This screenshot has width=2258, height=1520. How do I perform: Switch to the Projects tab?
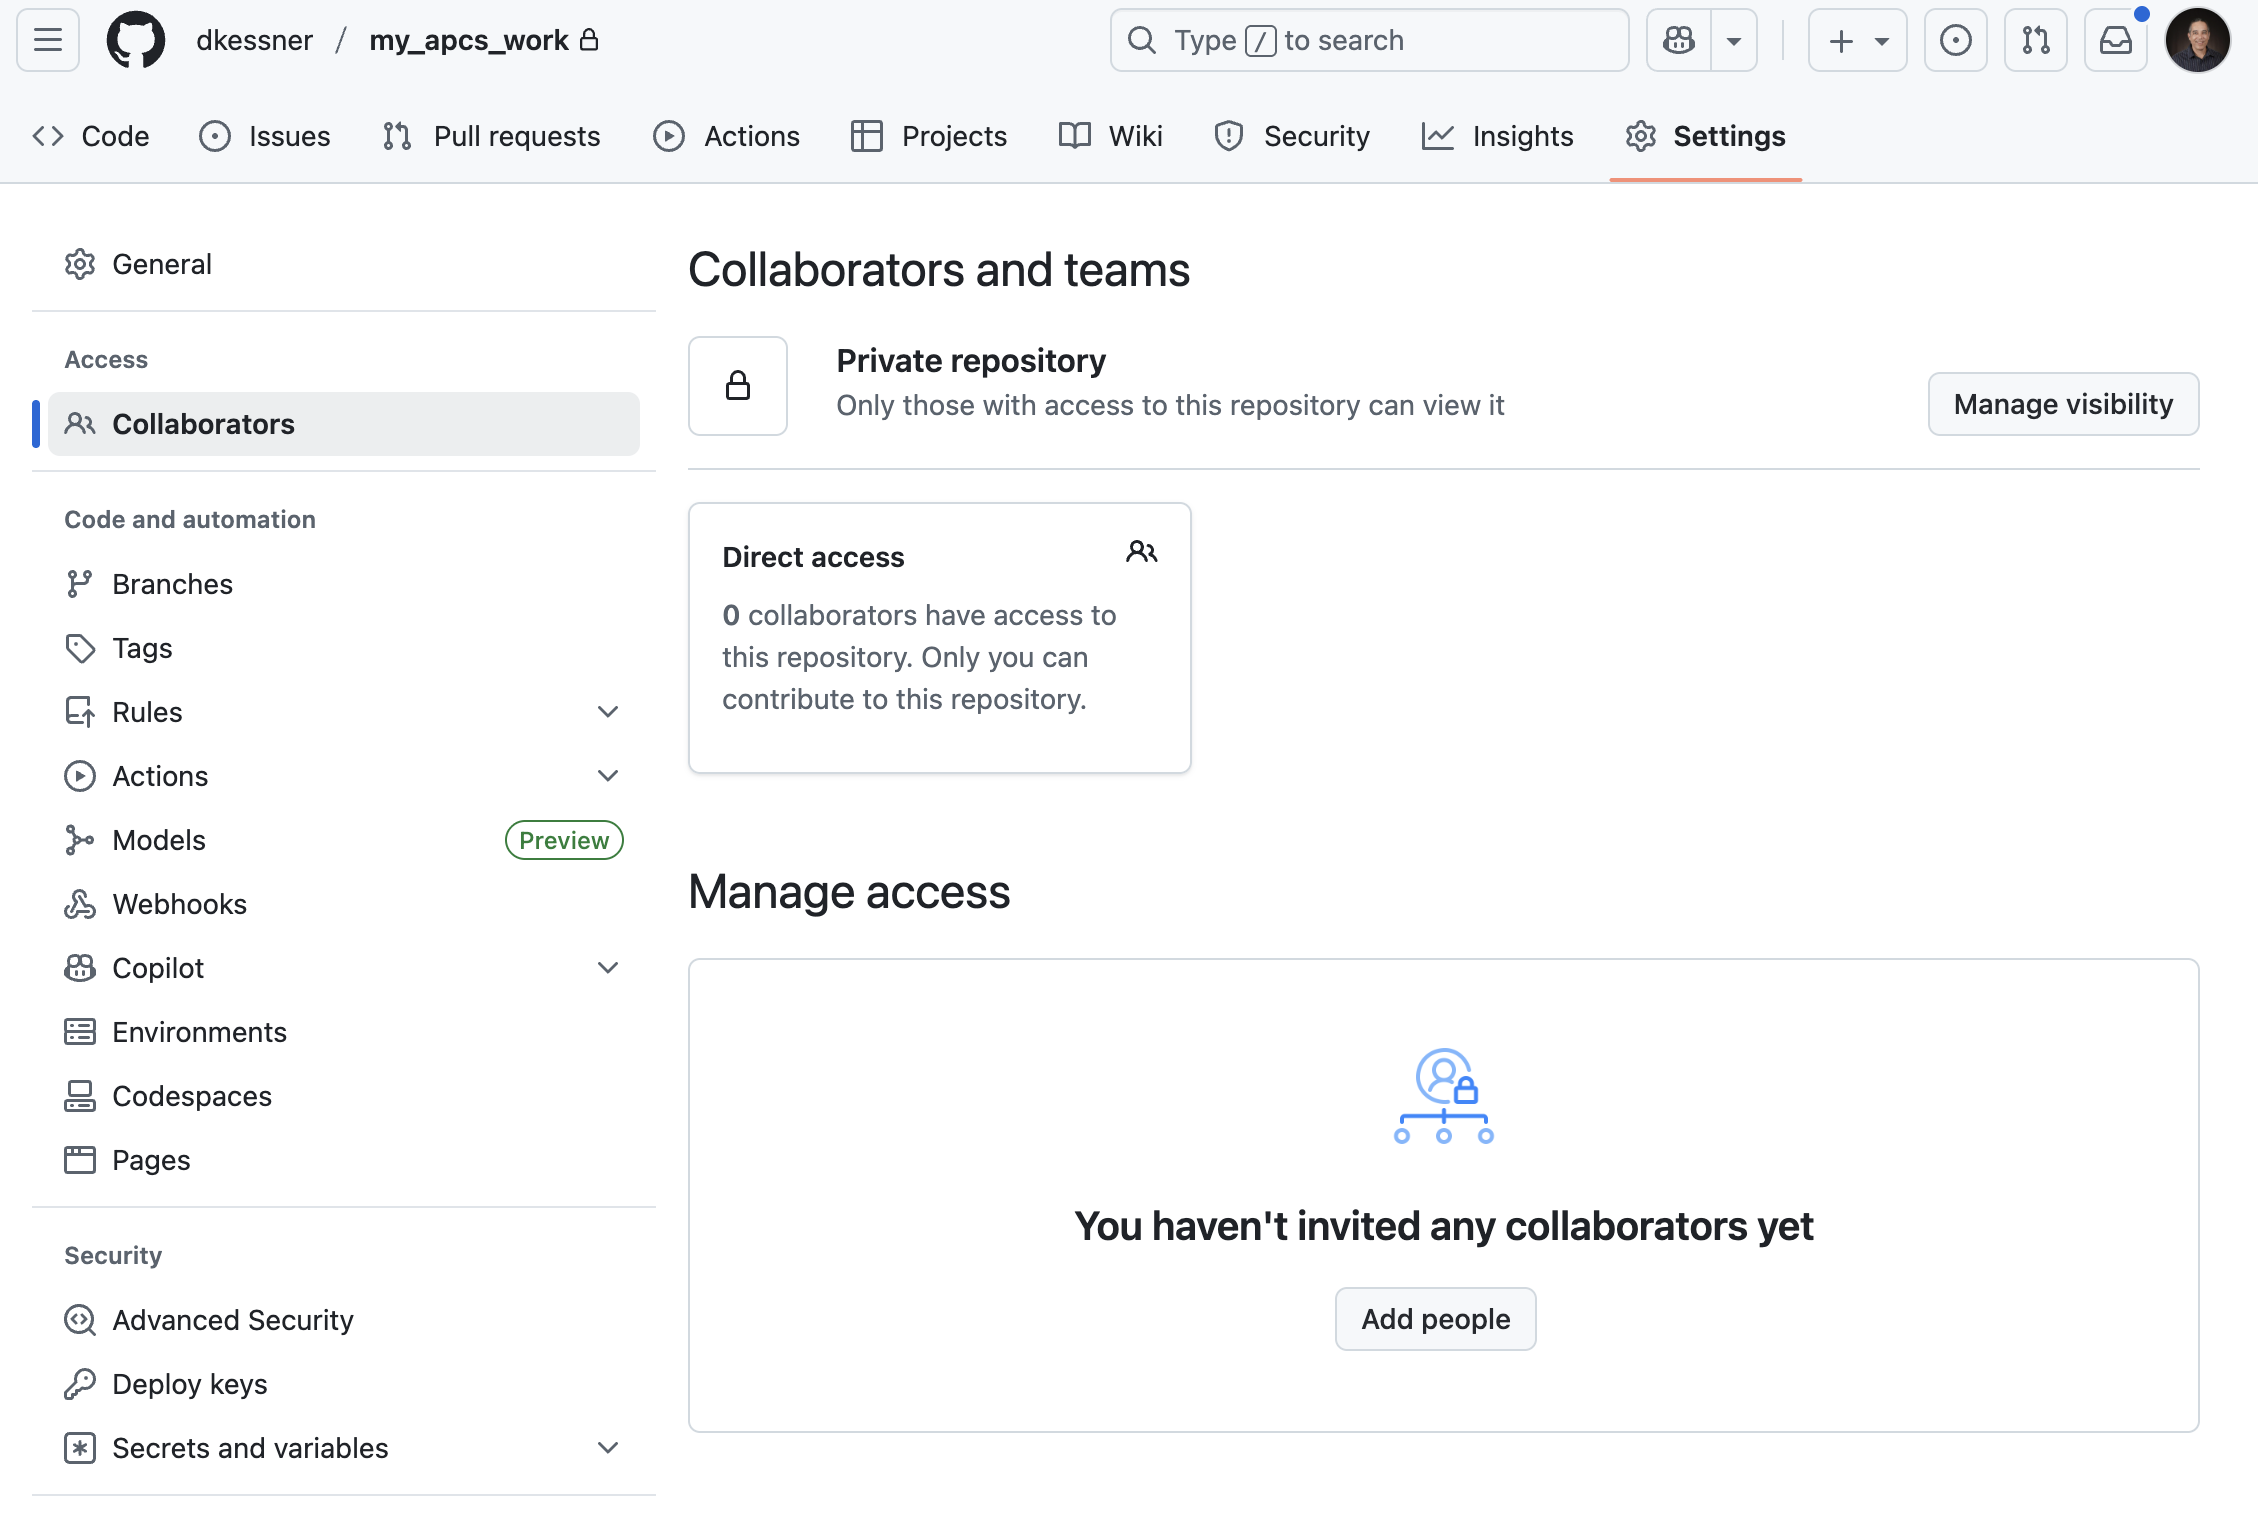click(x=929, y=136)
